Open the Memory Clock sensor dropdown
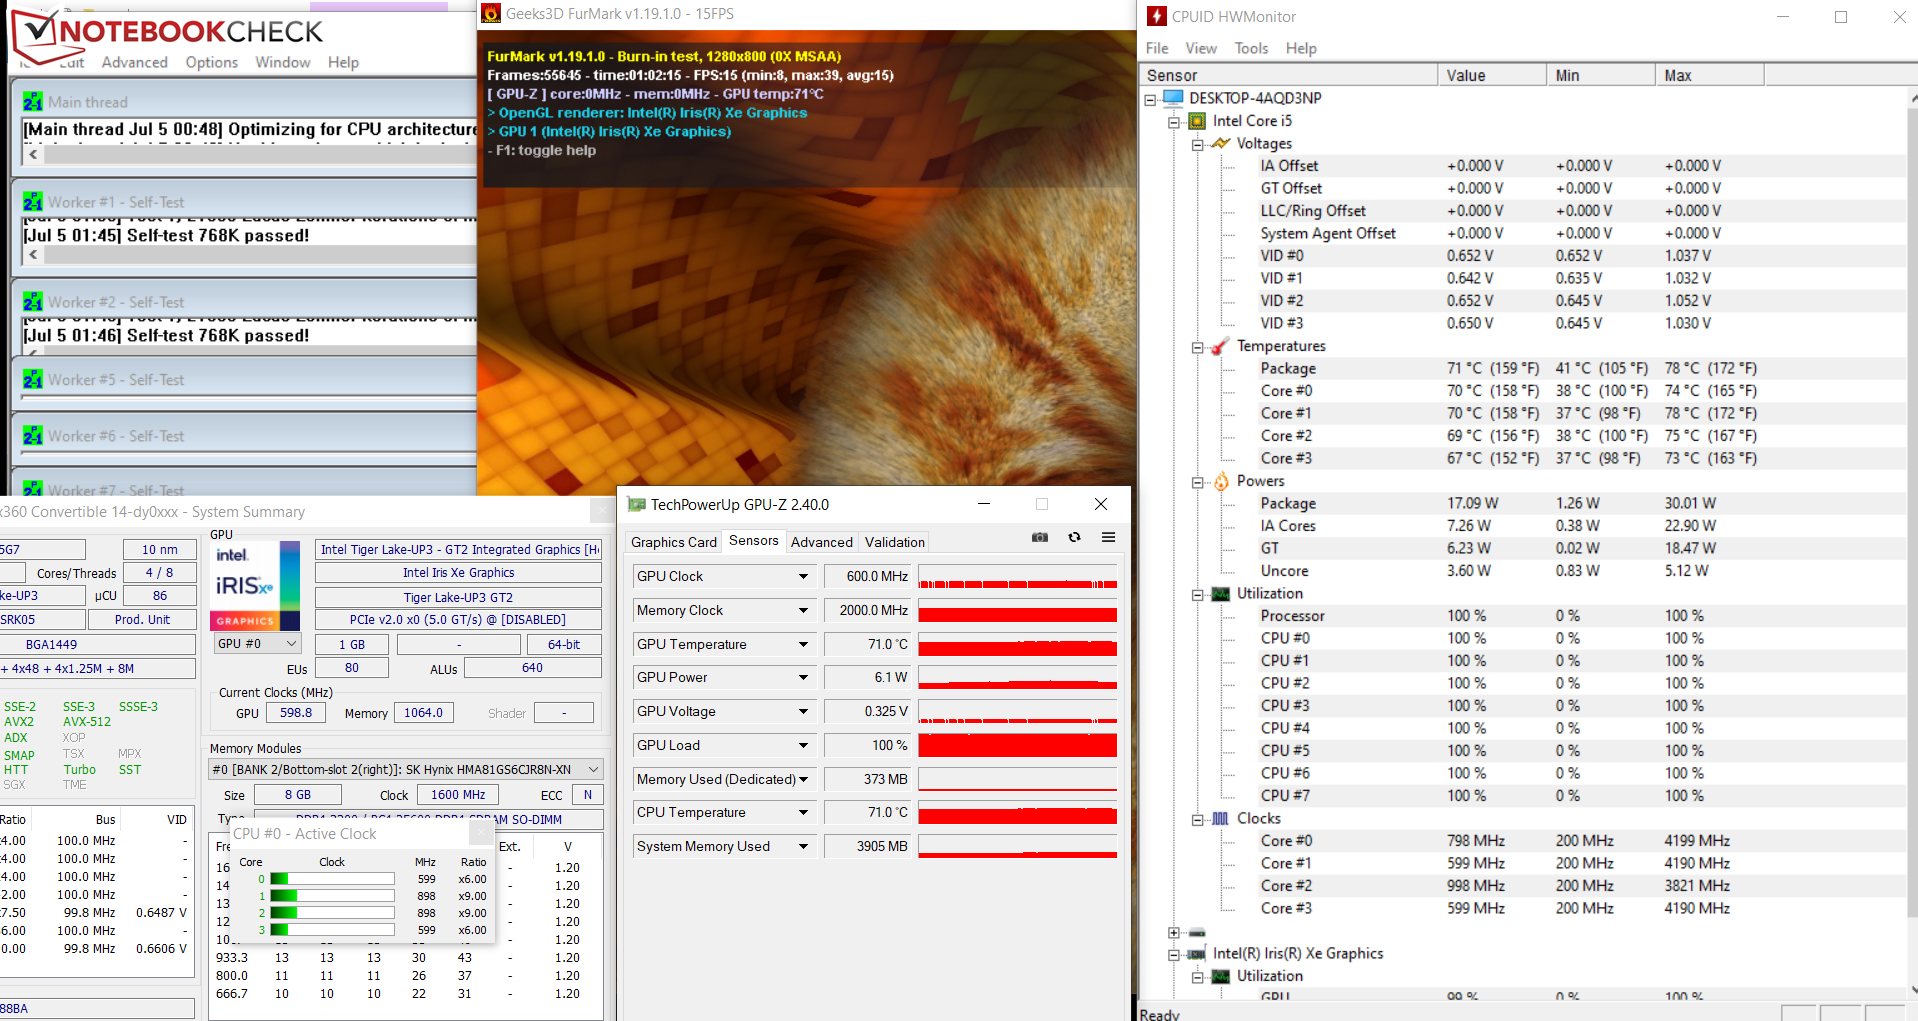This screenshot has height=1021, width=1918. click(x=802, y=610)
